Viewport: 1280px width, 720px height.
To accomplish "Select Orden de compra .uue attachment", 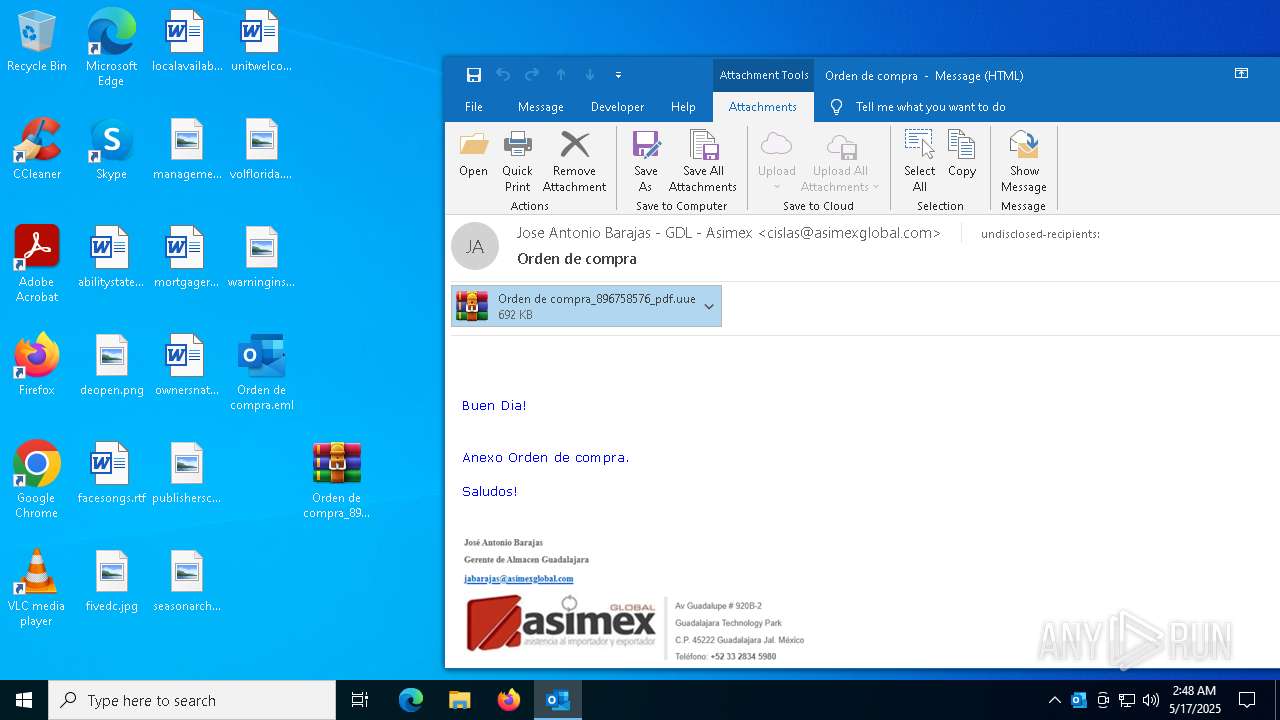I will [x=586, y=306].
